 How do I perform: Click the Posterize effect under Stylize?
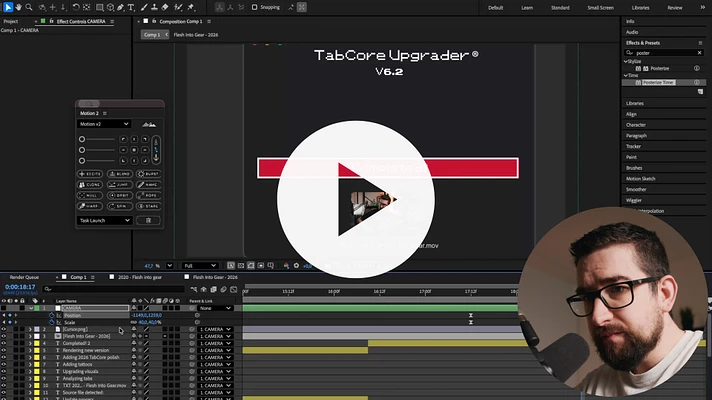659,69
